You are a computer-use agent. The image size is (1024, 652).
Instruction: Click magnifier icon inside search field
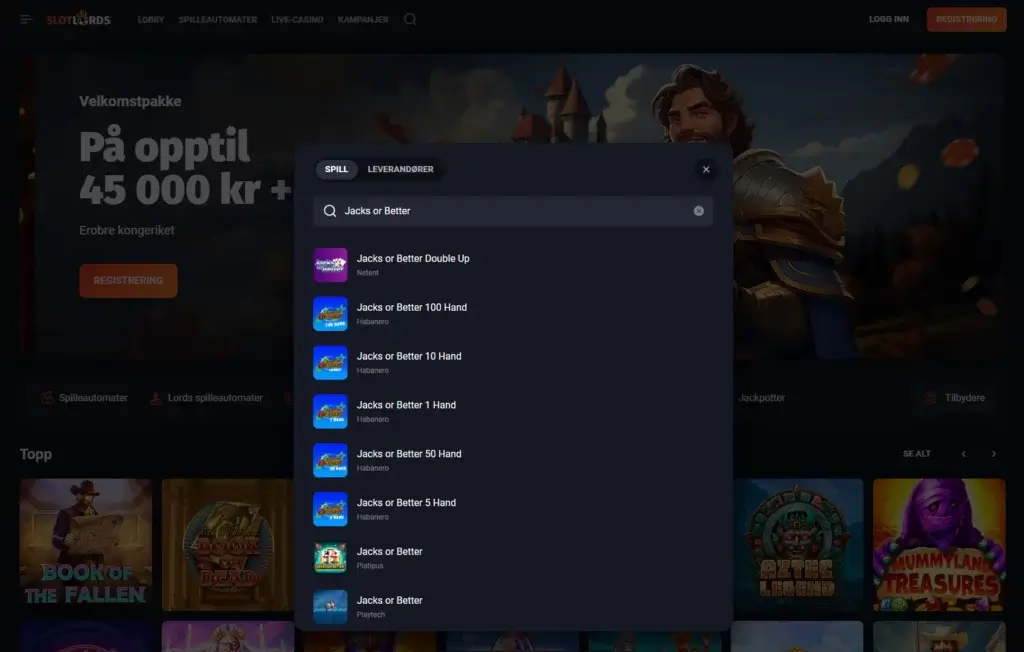(330, 211)
